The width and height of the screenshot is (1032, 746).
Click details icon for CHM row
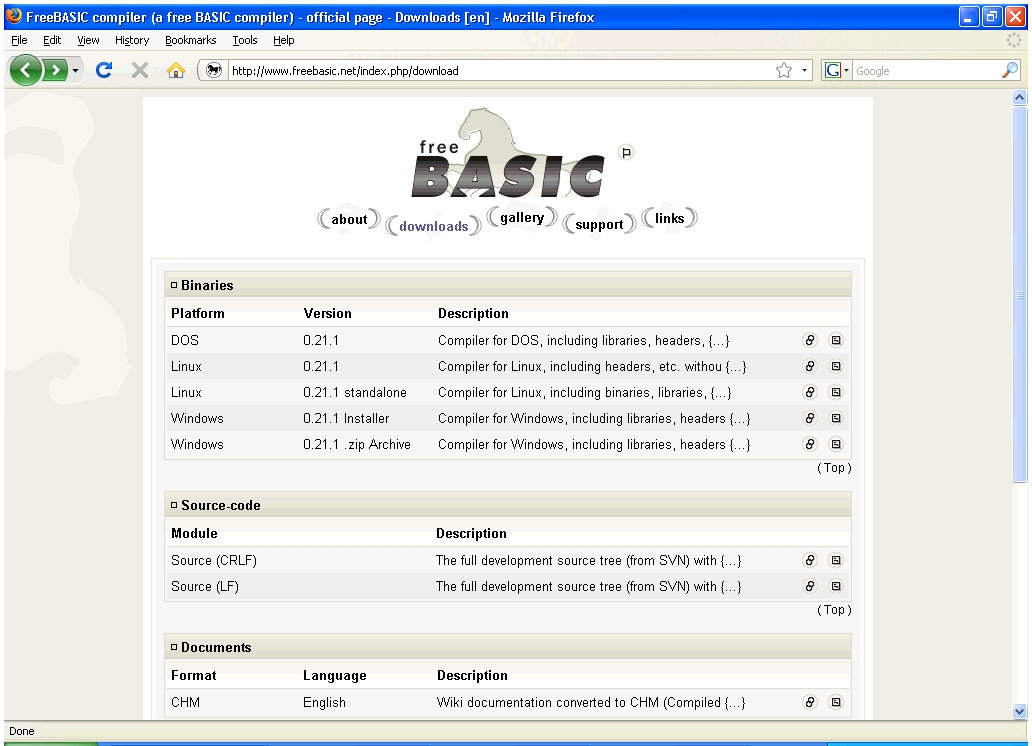[836, 702]
